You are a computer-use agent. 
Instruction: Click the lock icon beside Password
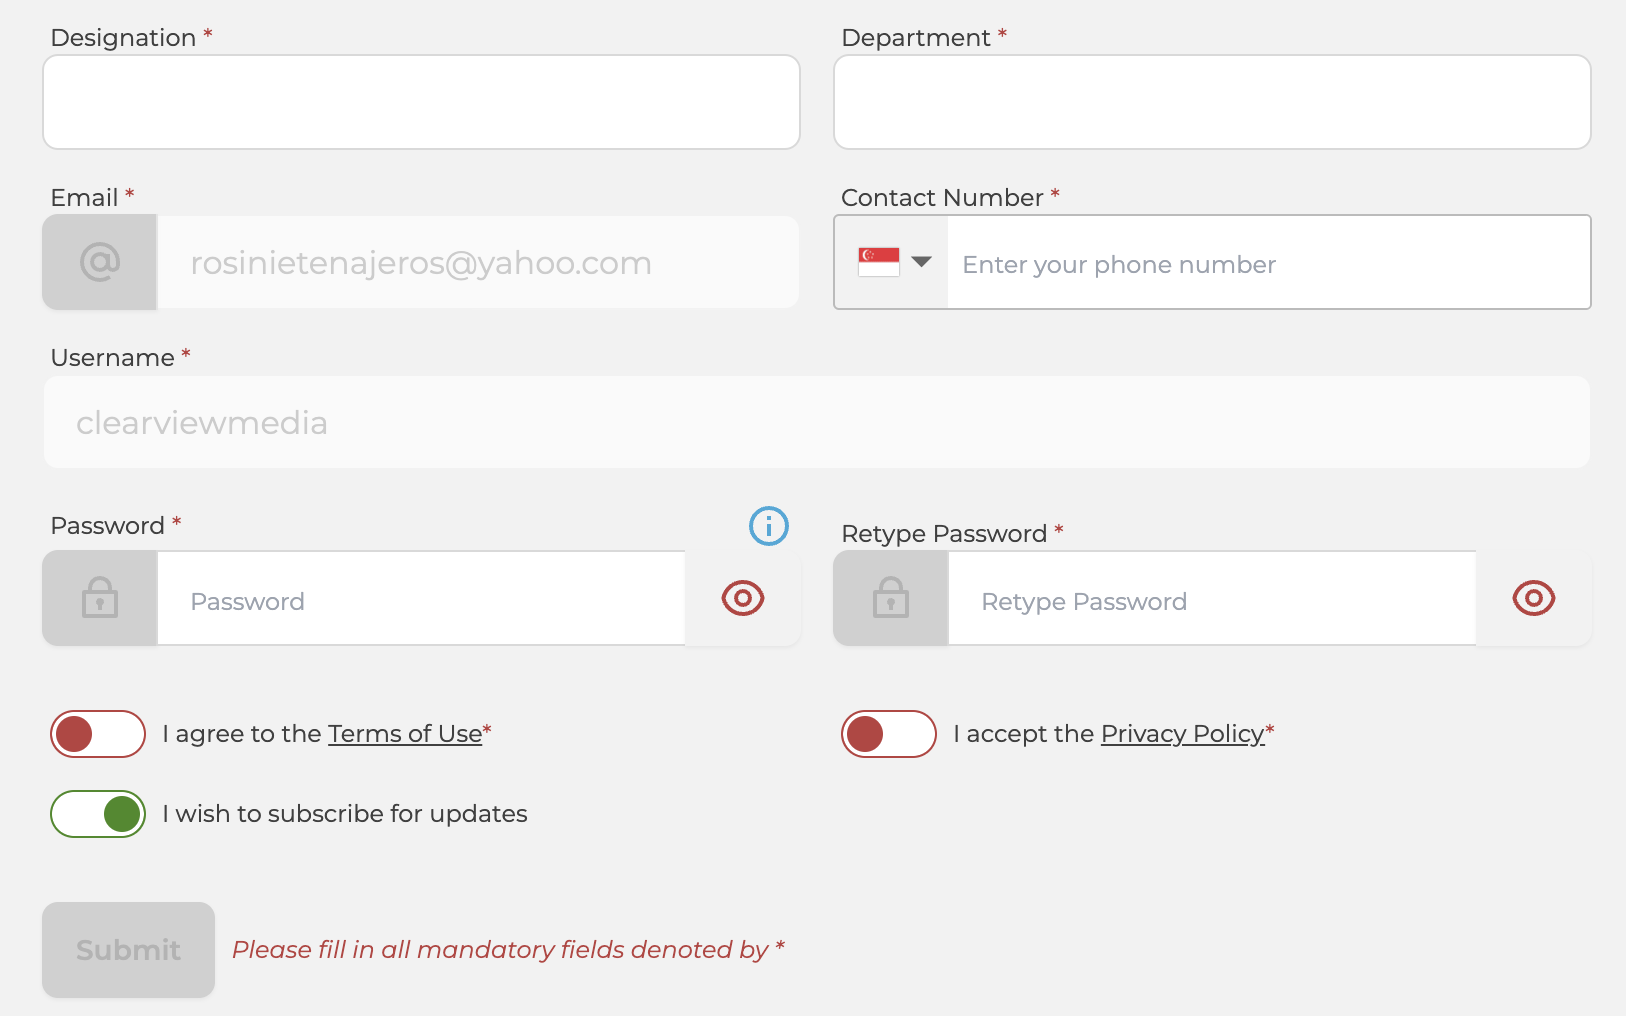click(x=100, y=598)
